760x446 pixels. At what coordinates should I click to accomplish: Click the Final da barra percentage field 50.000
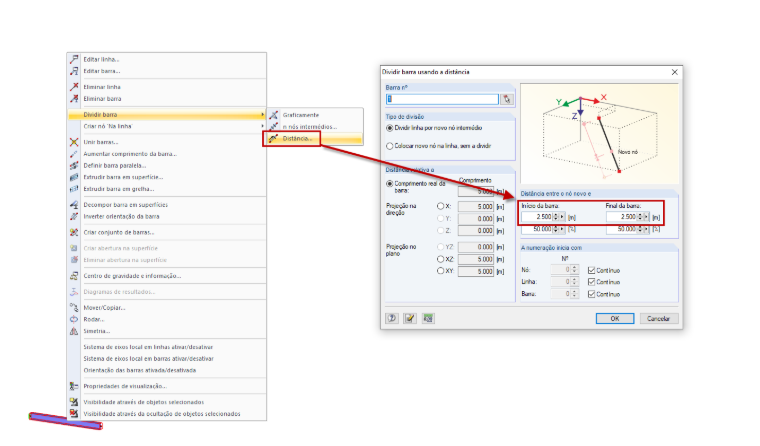(x=621, y=229)
